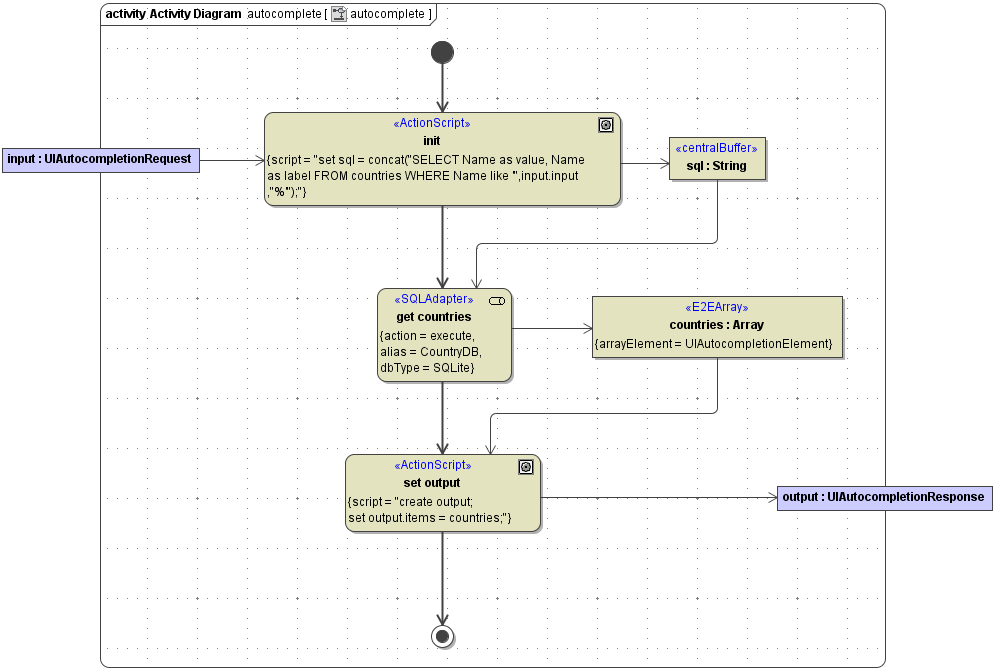Click the «ActionScript» stereotype on init
This screenshot has width=996, height=671.
point(432,124)
